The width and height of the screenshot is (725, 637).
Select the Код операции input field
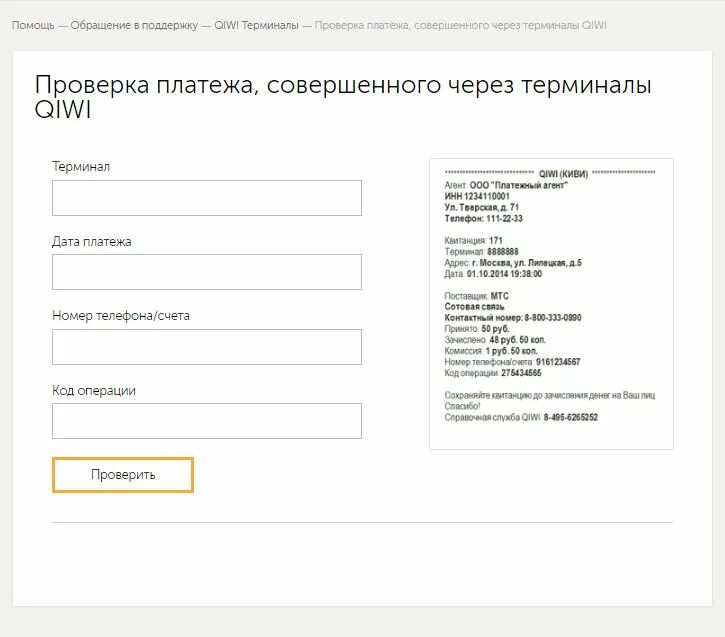tap(207, 421)
